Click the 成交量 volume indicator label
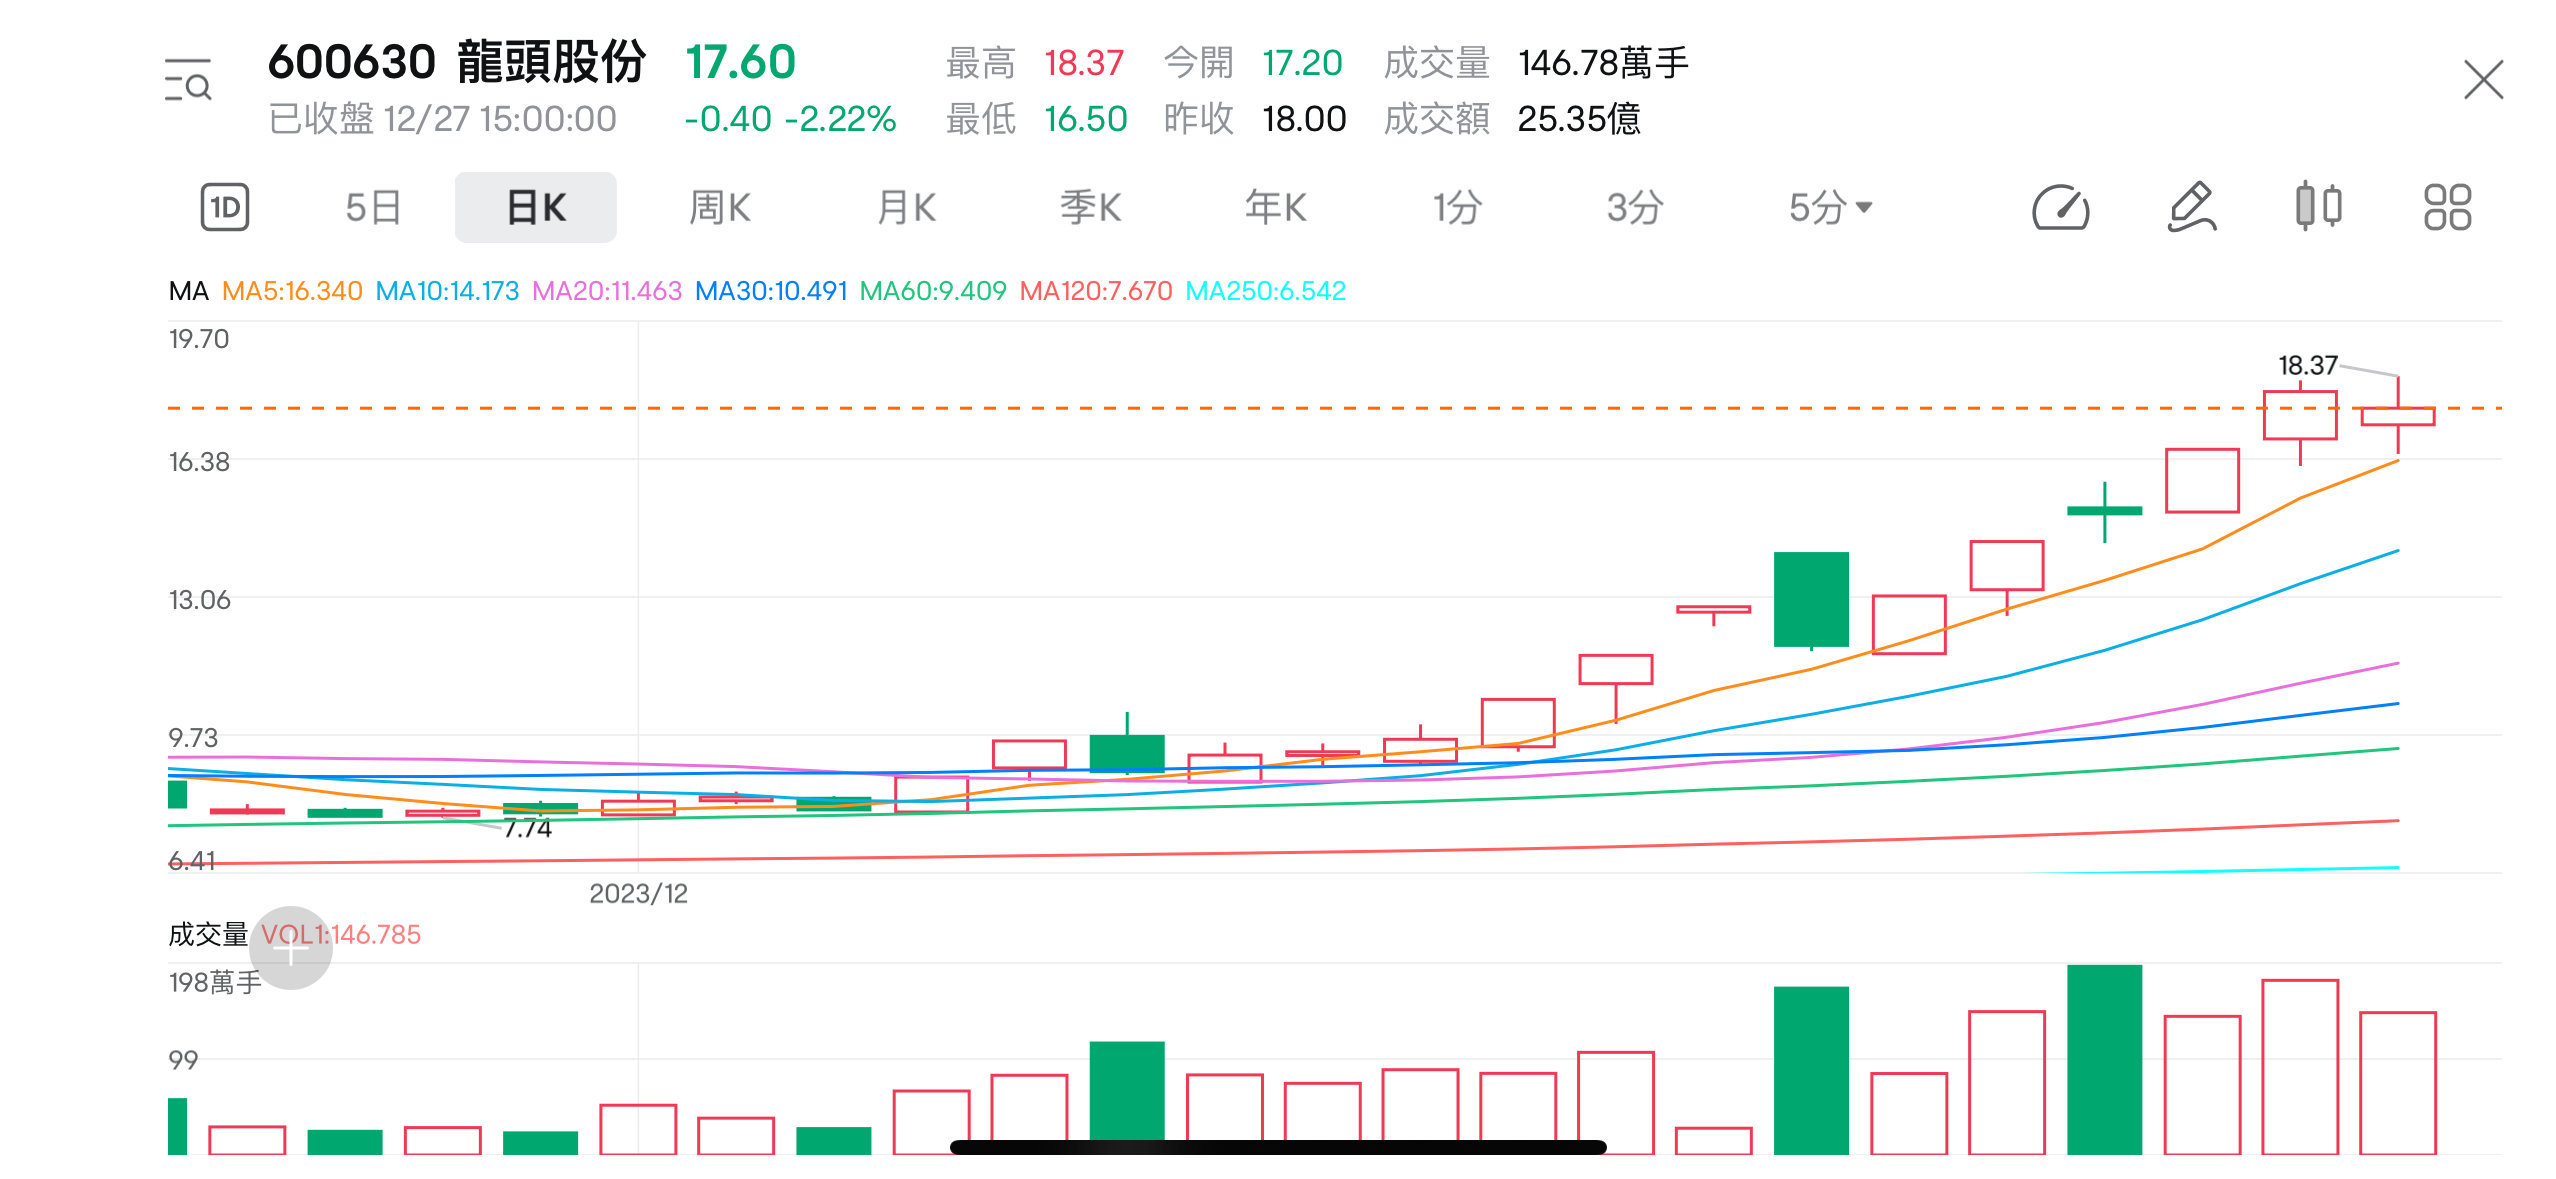 click(x=208, y=934)
